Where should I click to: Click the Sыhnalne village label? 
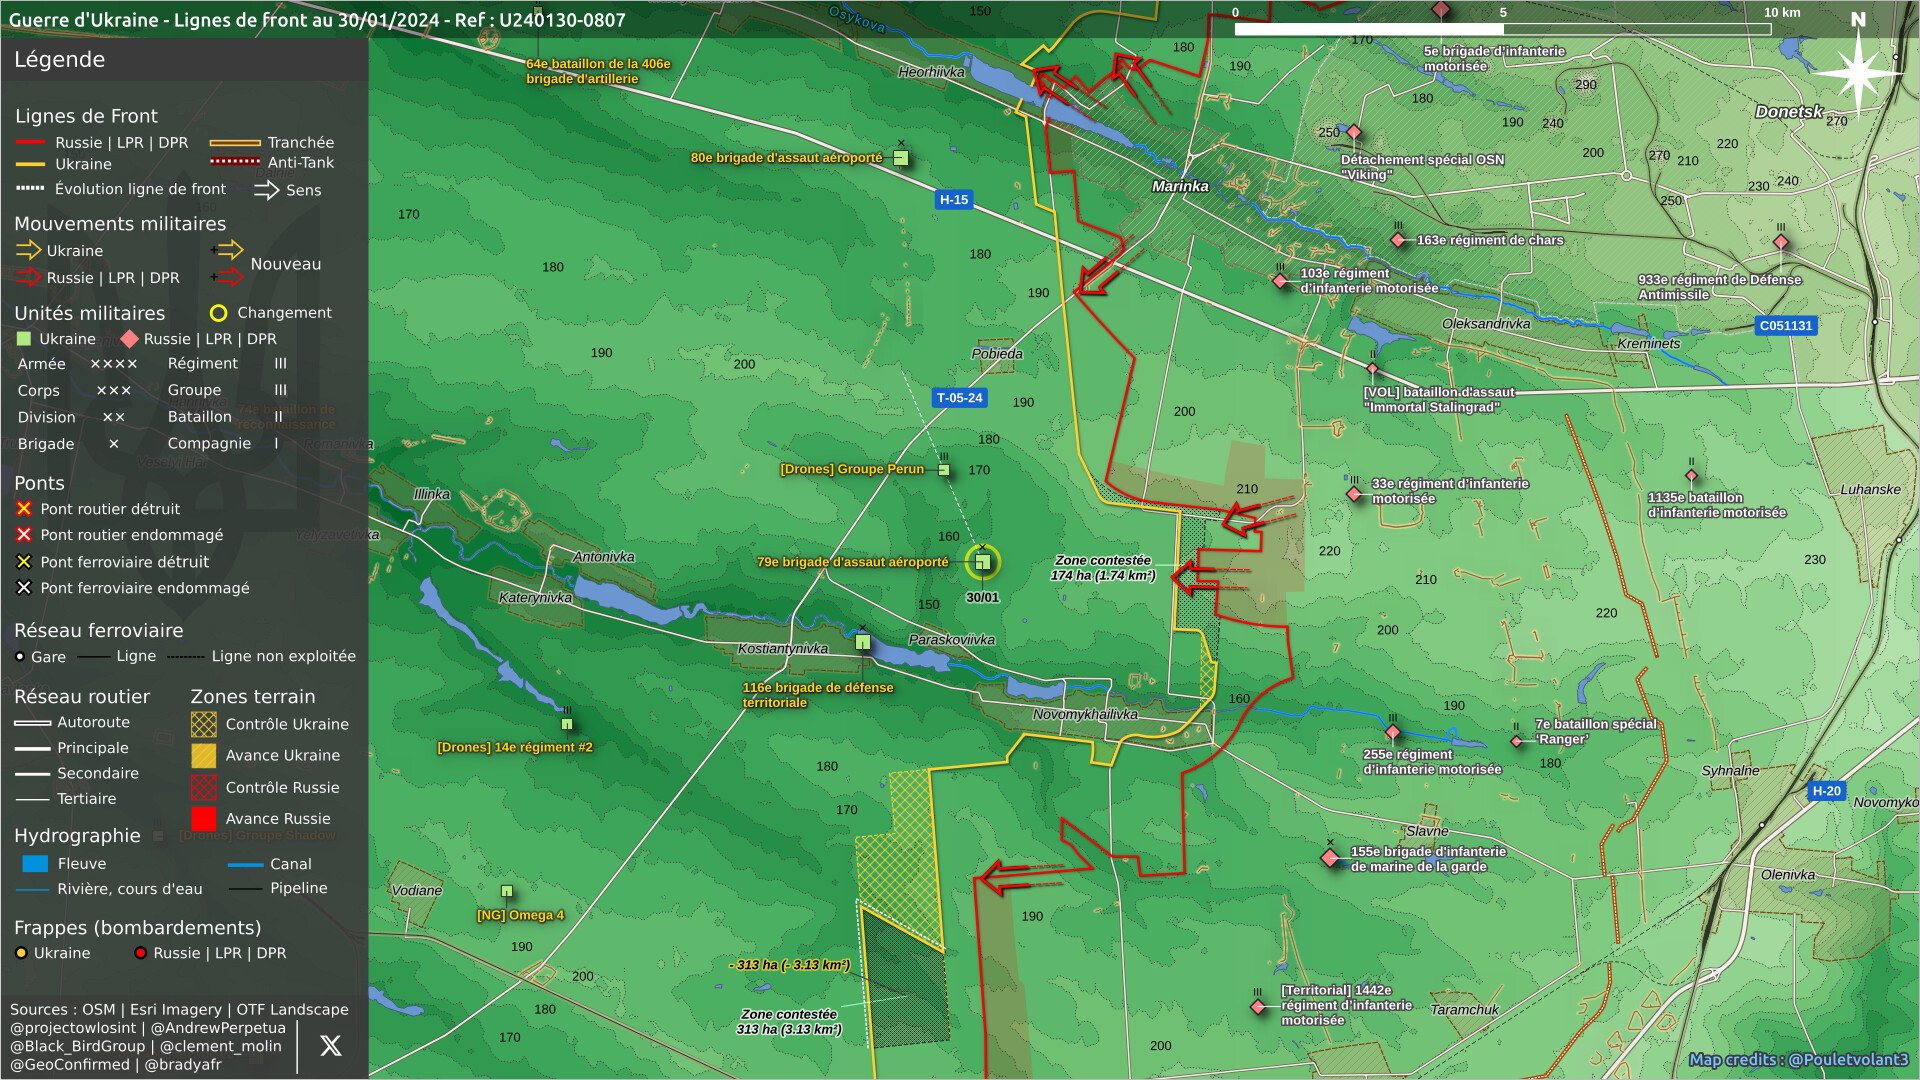point(1730,770)
